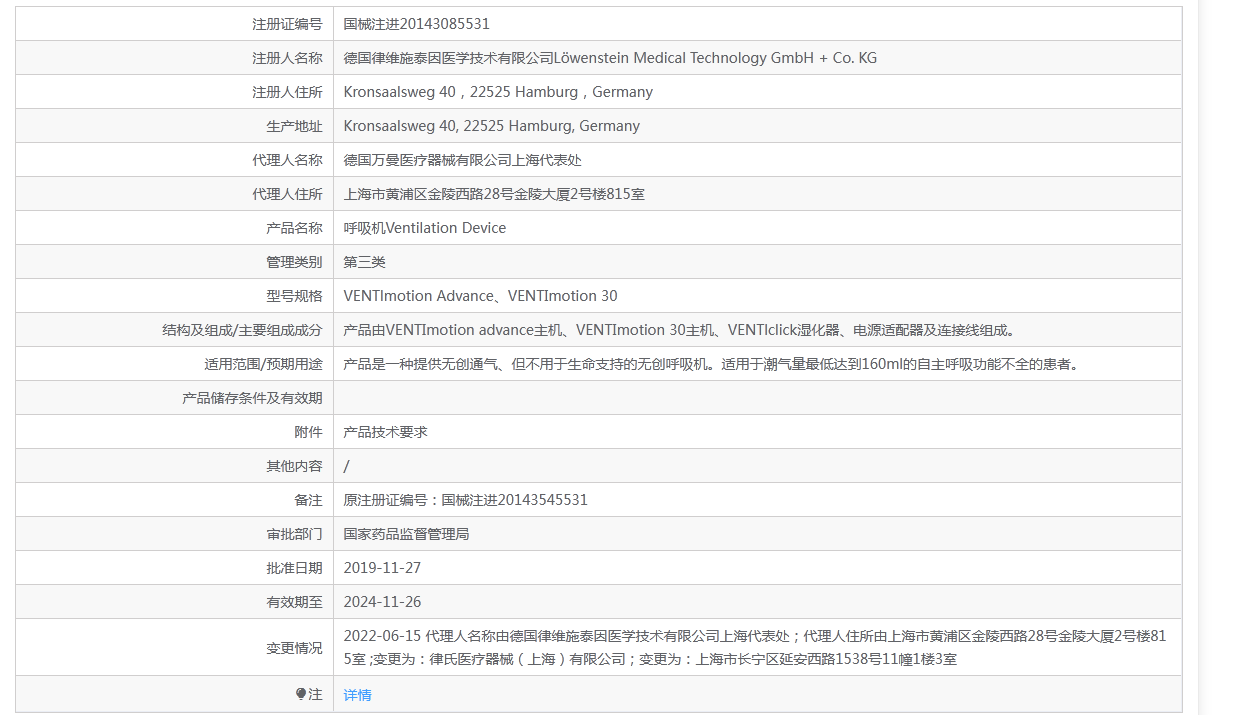Screen dimensions: 1247x715
Task: Click the 注册人住所 label
Action: [287, 92]
